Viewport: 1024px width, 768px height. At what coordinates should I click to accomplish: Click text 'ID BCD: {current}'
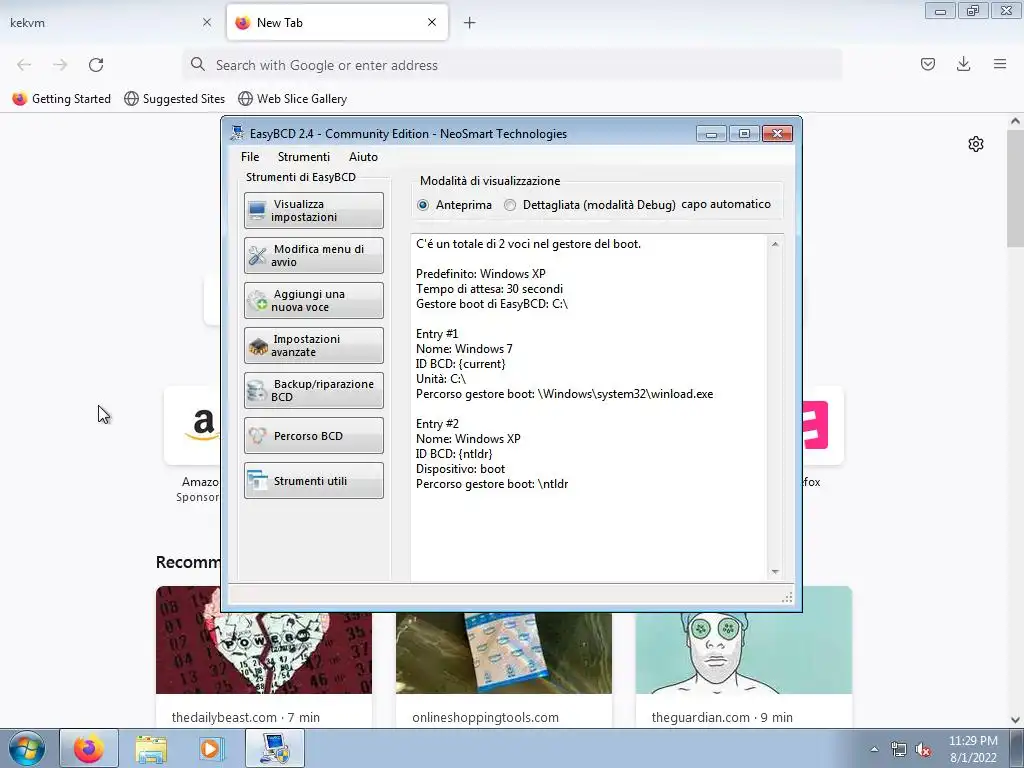pyautogui.click(x=461, y=364)
